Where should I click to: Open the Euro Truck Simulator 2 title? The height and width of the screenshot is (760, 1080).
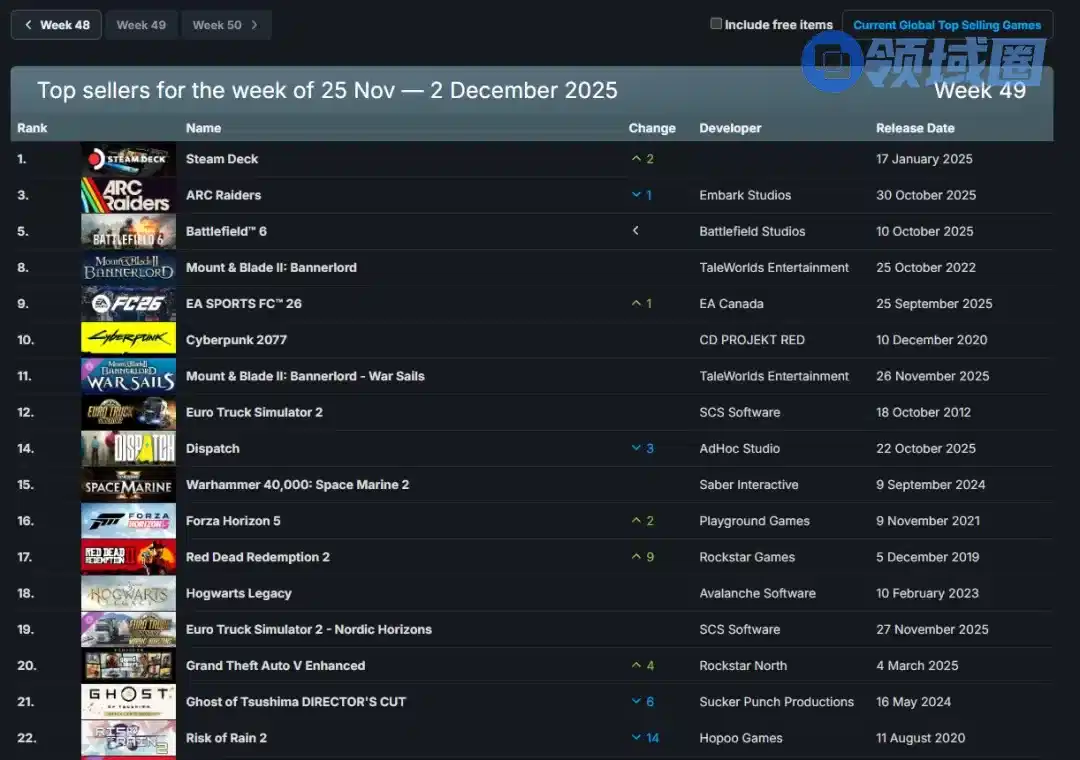pos(254,412)
